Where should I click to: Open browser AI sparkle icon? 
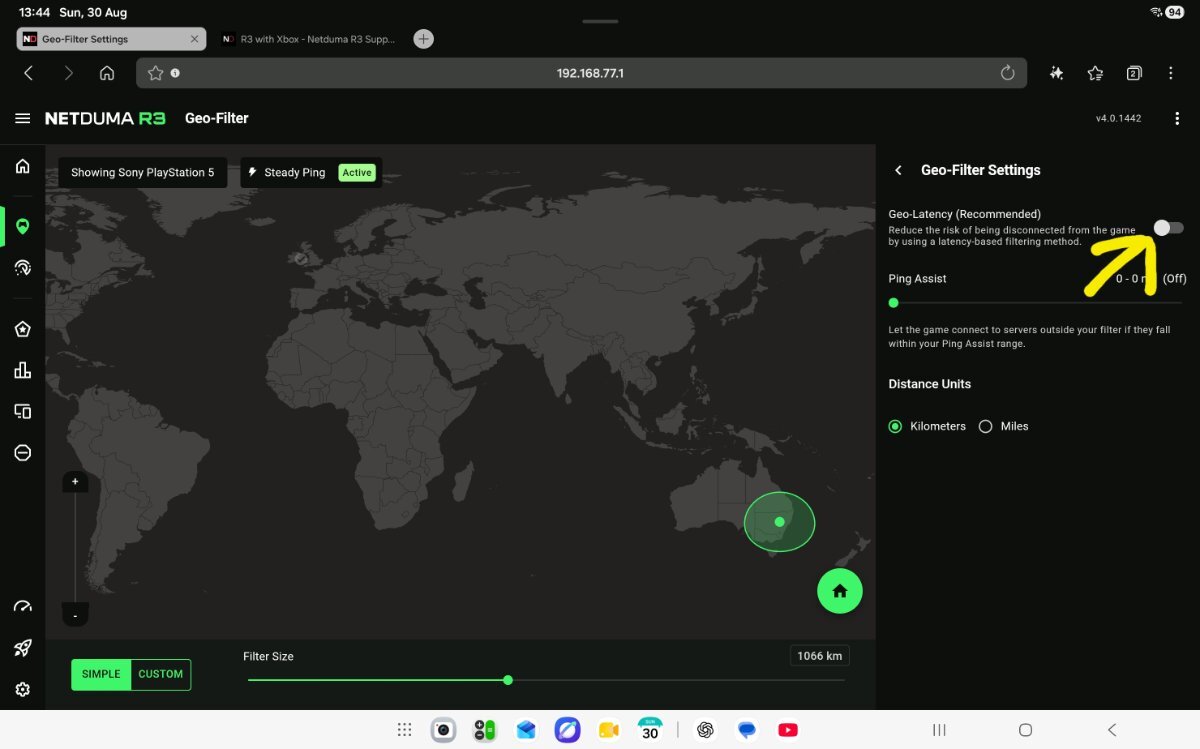pos(1056,73)
